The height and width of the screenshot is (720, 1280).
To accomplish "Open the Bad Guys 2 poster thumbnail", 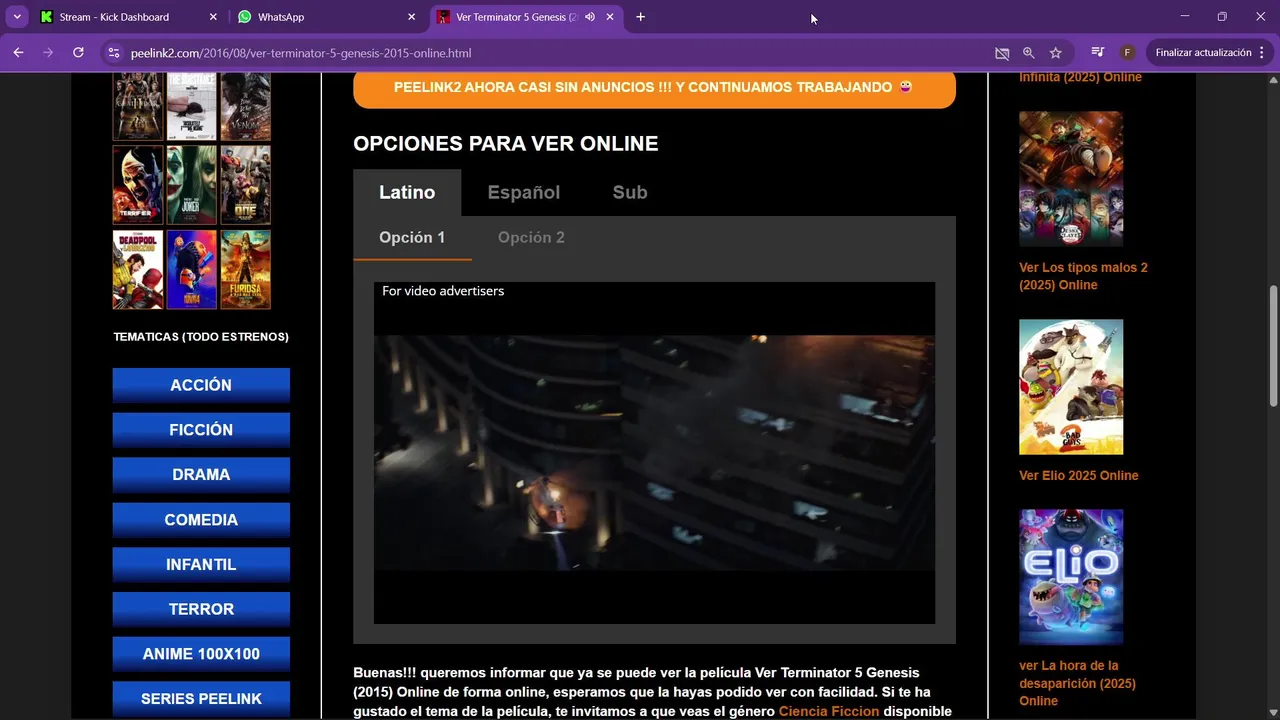I will pyautogui.click(x=1071, y=387).
